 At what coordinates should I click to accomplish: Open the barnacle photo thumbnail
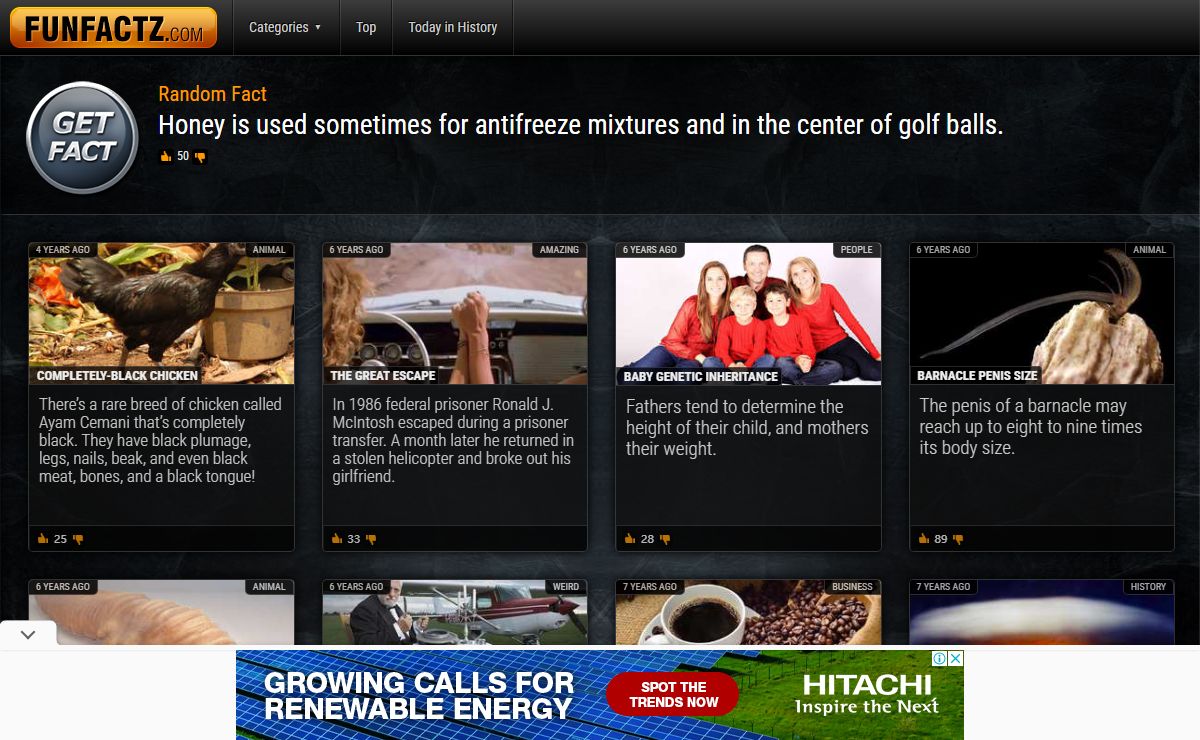[x=1042, y=313]
